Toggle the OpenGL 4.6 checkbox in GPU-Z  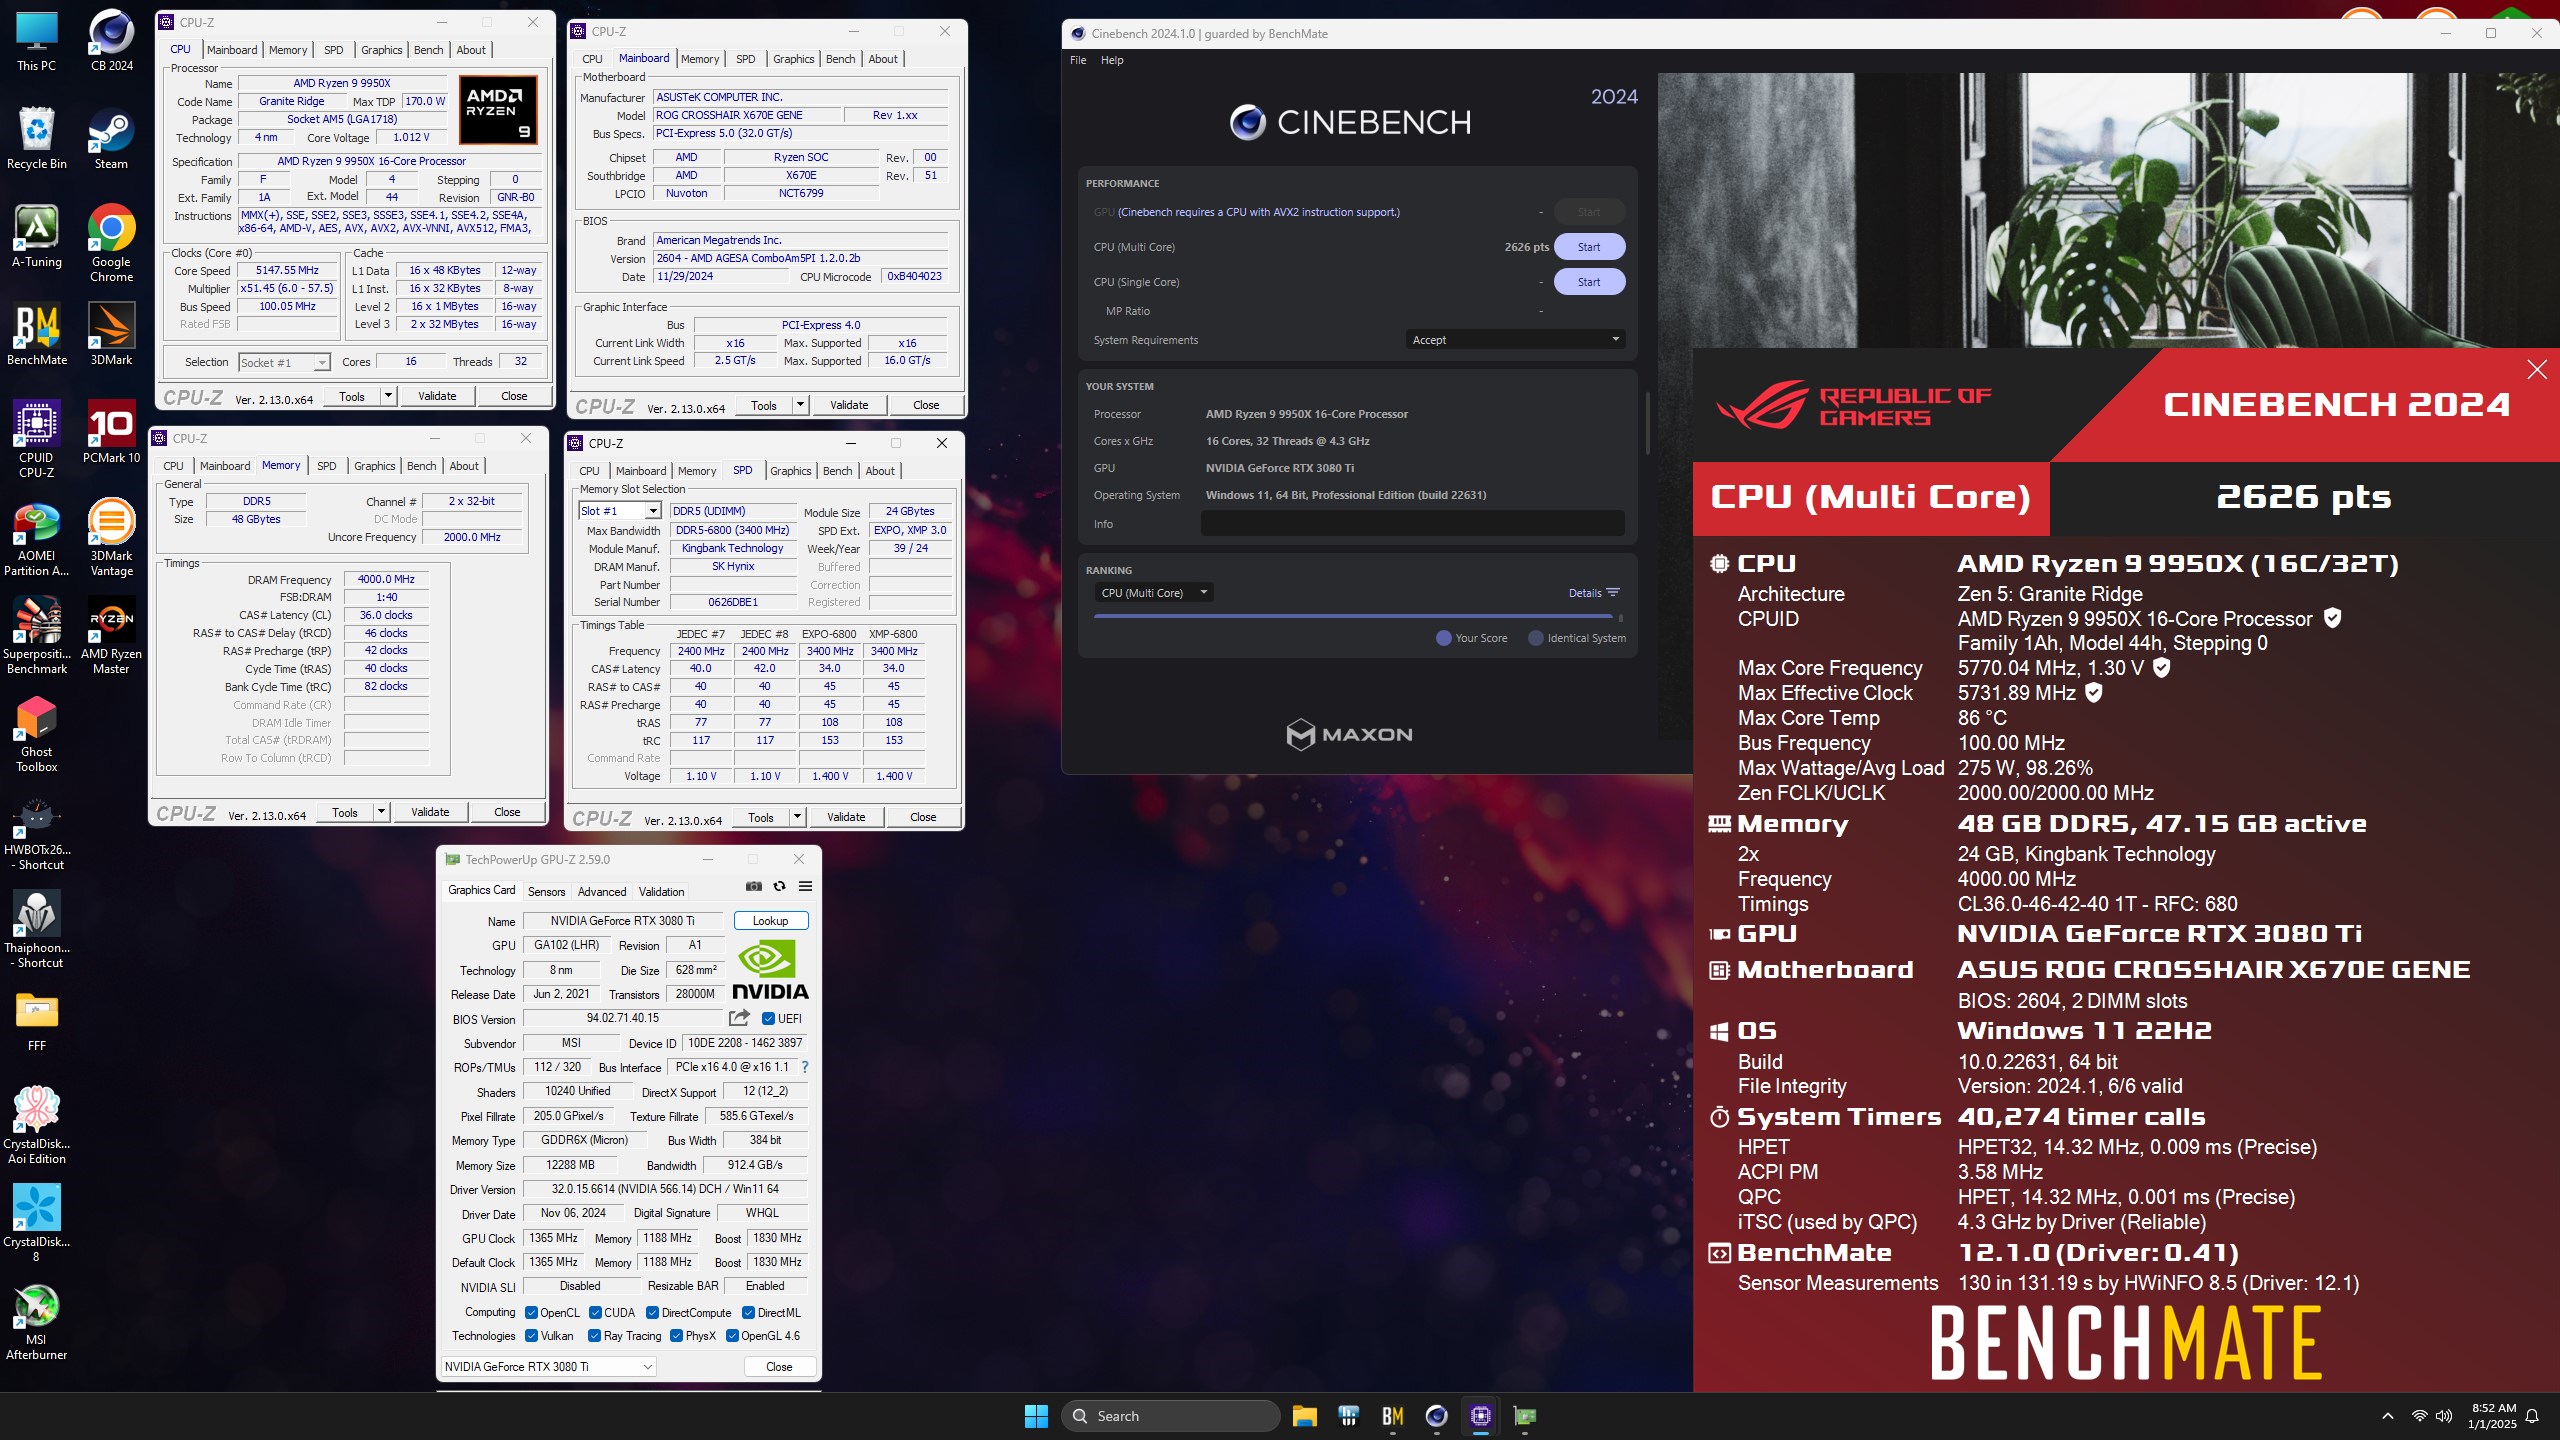tap(733, 1336)
